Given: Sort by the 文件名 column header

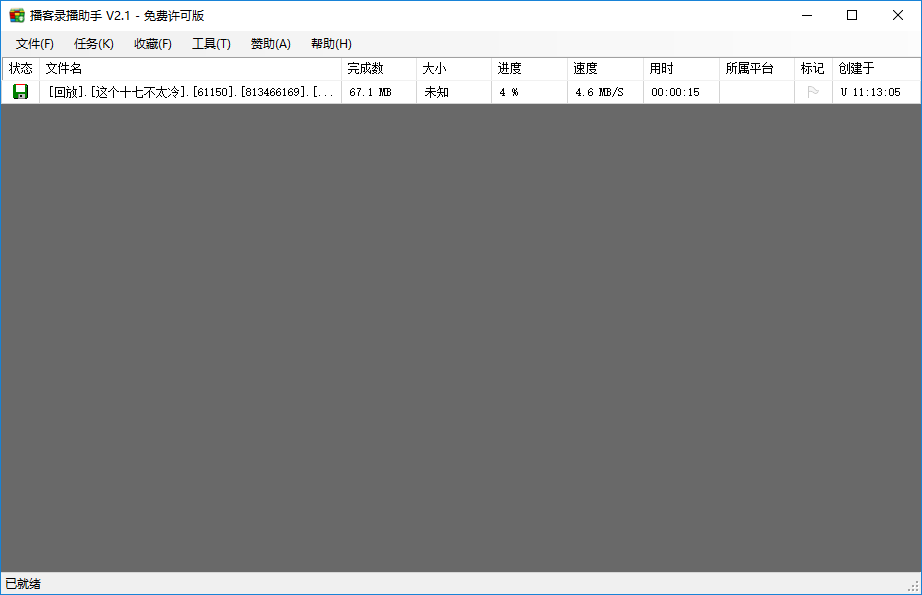Looking at the screenshot, I should coord(190,69).
